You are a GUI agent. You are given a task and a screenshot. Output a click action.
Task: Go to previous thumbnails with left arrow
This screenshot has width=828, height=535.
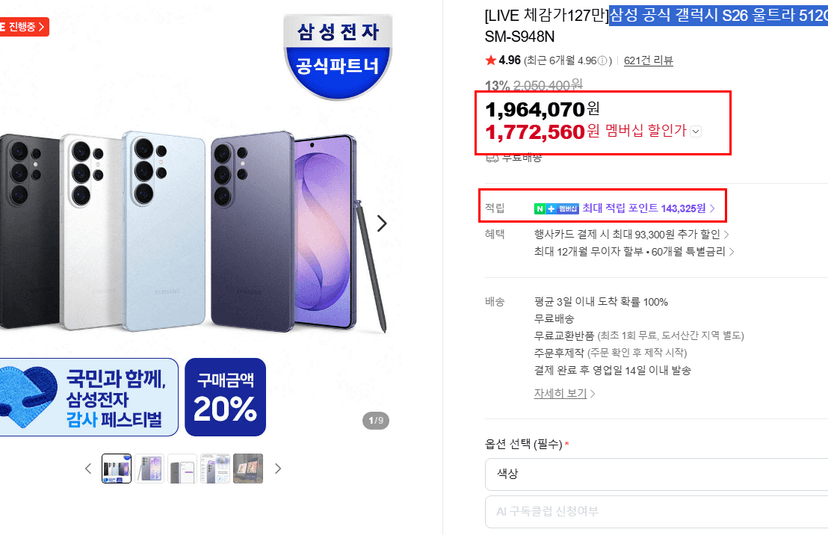(88, 468)
